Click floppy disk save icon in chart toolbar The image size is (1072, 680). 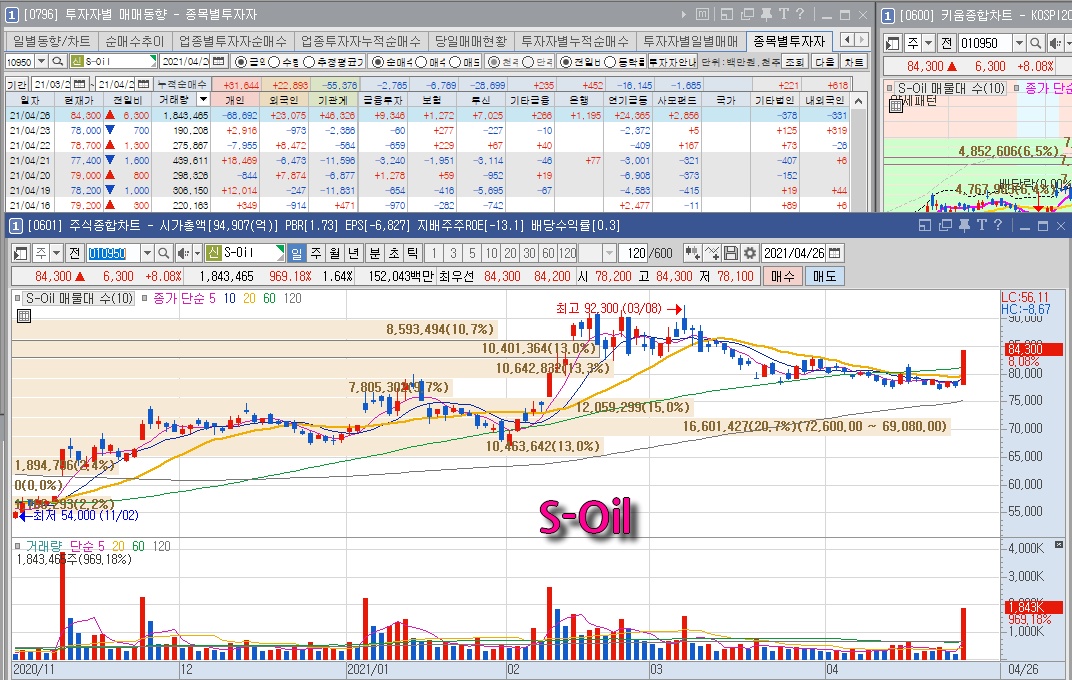(731, 254)
